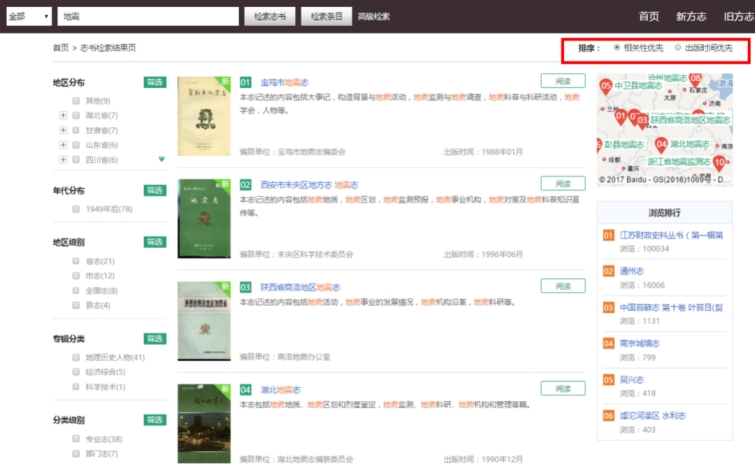The image size is (755, 466).
Task: Click the orange 01 rank badge in 浏览排行
Action: coord(608,235)
